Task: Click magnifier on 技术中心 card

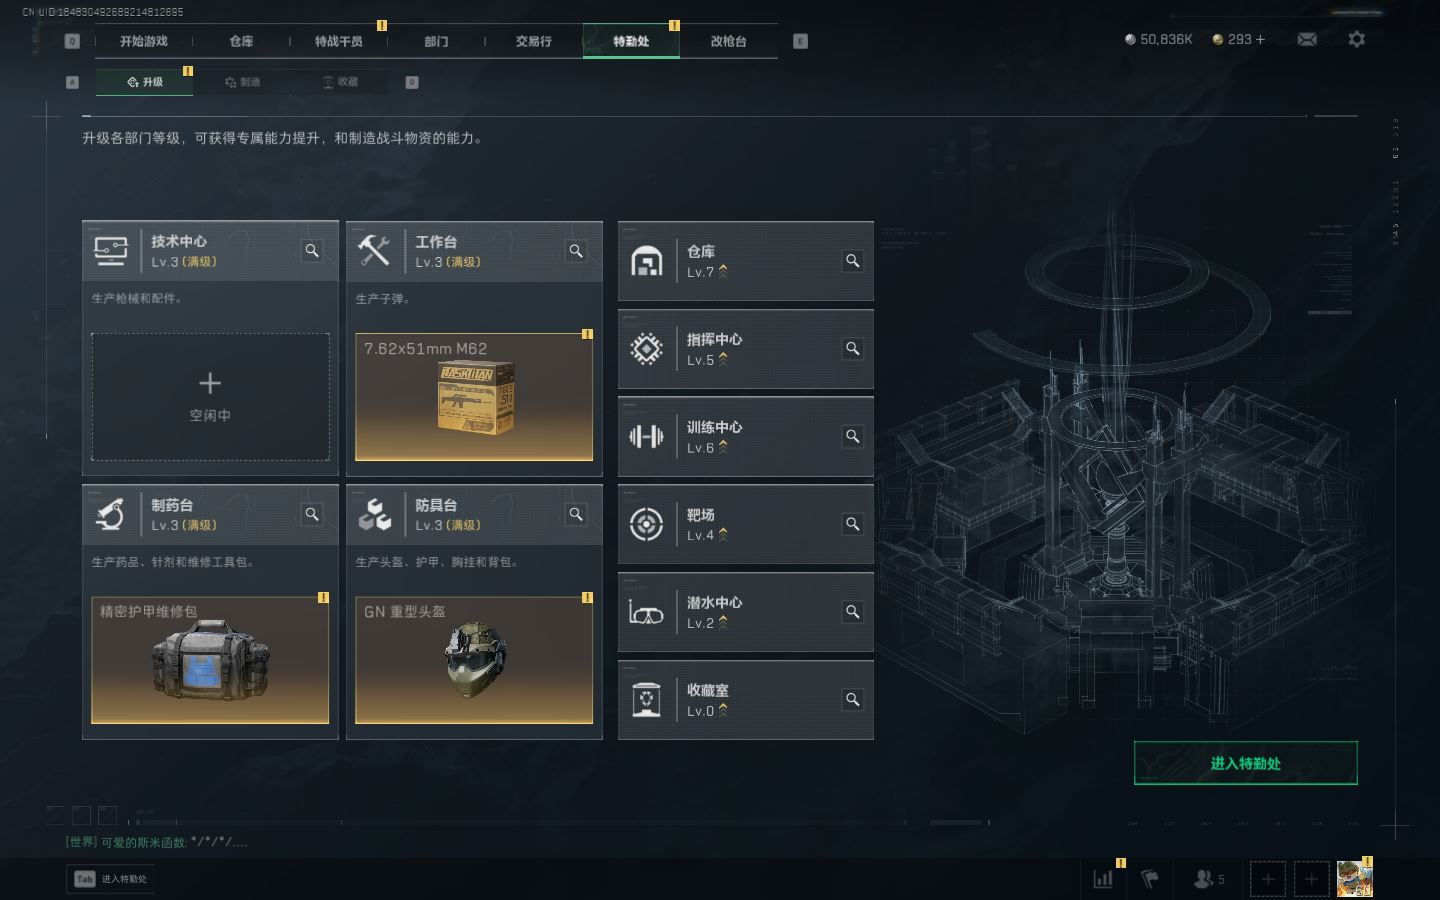Action: pyautogui.click(x=312, y=251)
